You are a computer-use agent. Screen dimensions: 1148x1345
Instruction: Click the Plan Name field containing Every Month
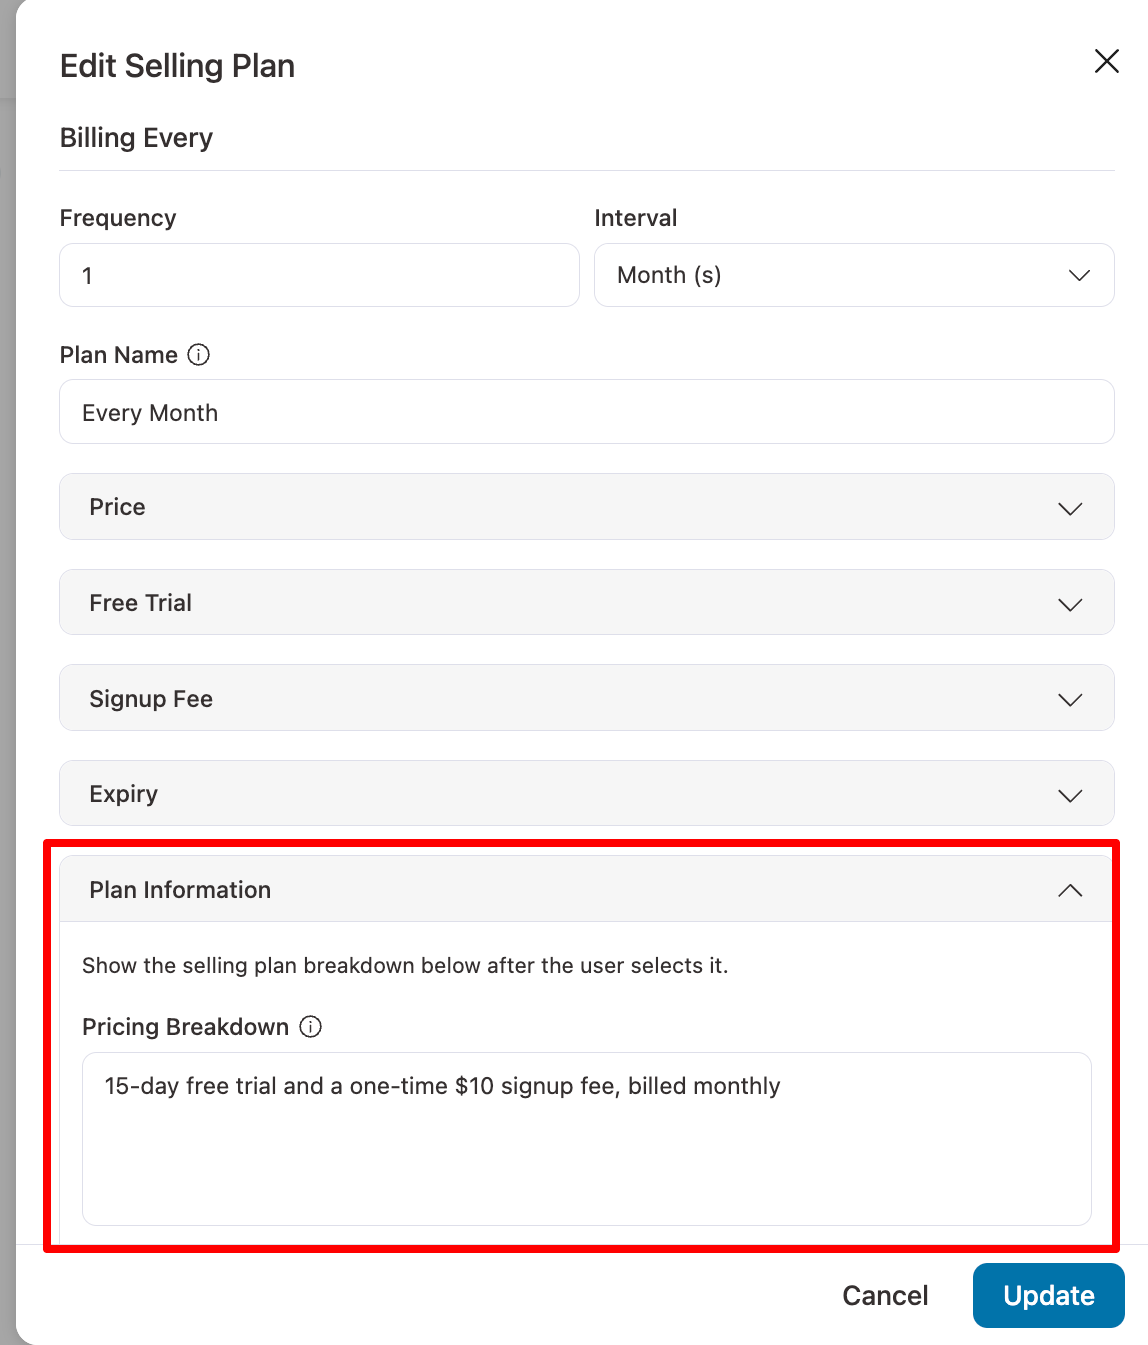(586, 412)
